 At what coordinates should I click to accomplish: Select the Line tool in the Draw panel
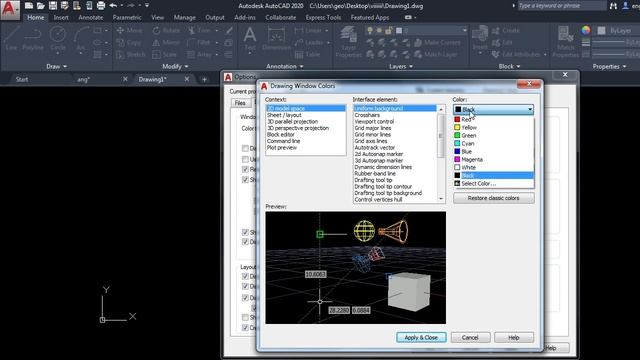[11, 39]
